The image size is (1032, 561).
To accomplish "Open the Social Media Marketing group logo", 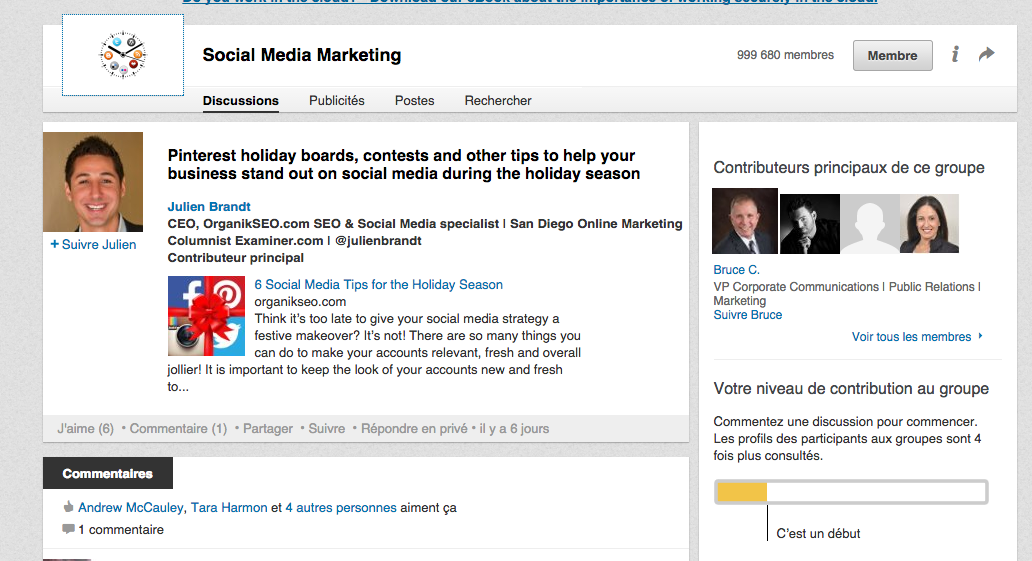I will 123,55.
